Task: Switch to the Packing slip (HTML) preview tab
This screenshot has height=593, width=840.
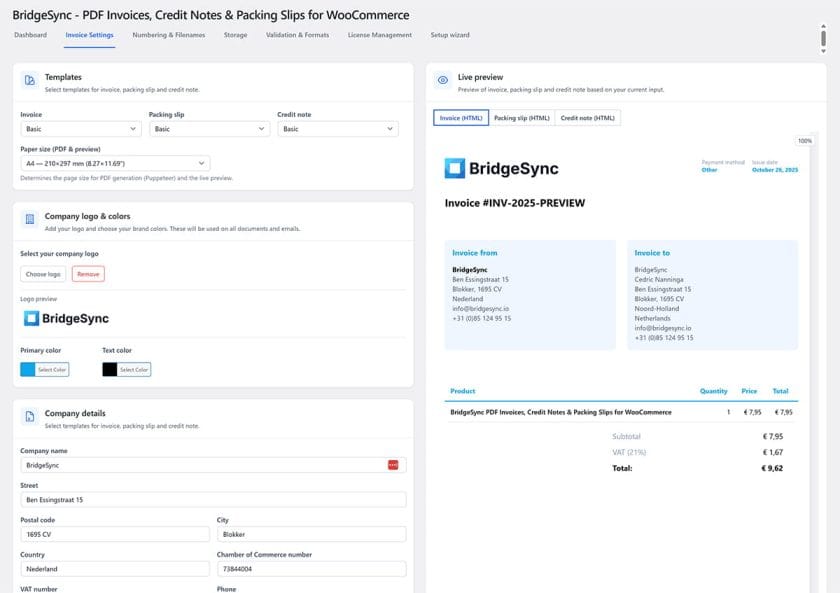Action: [x=522, y=117]
